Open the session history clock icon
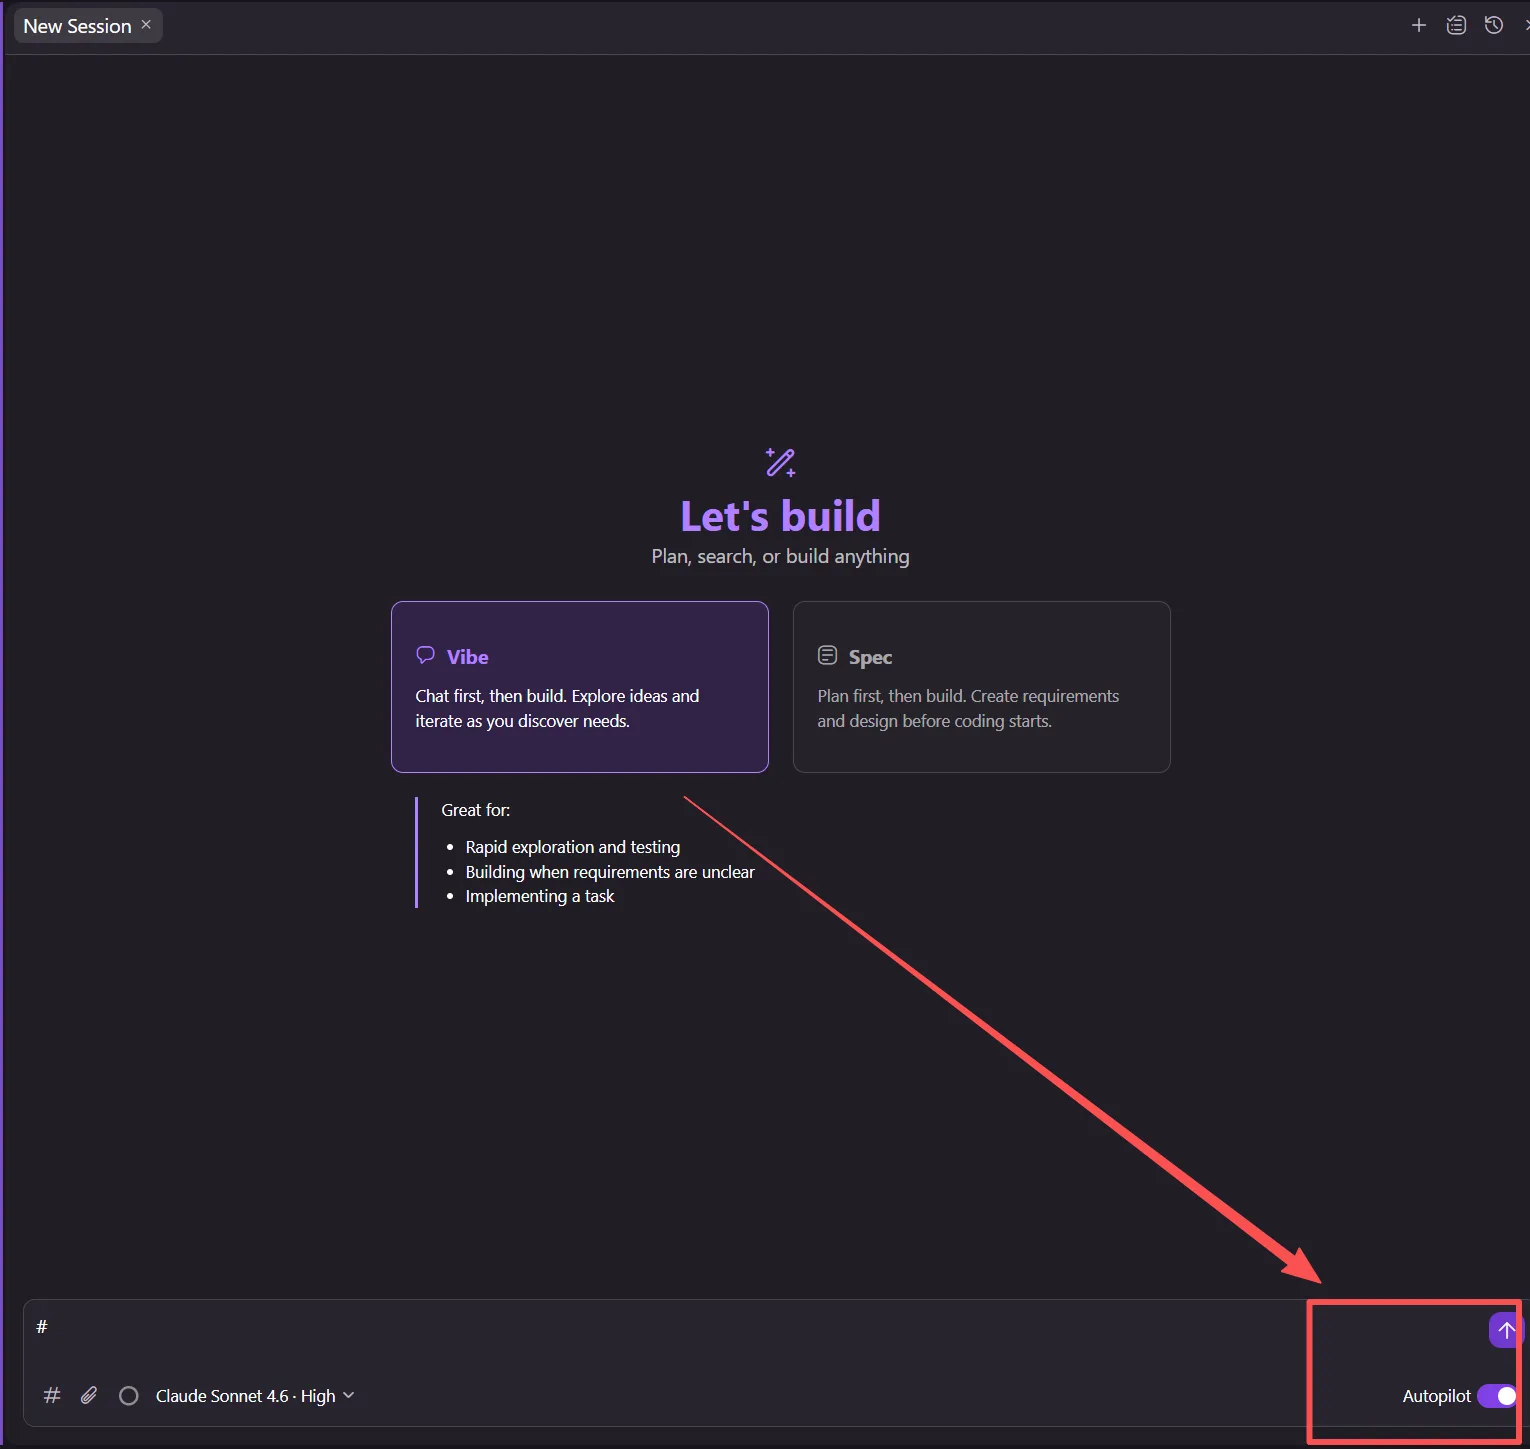This screenshot has height=1449, width=1530. pyautogui.click(x=1494, y=25)
